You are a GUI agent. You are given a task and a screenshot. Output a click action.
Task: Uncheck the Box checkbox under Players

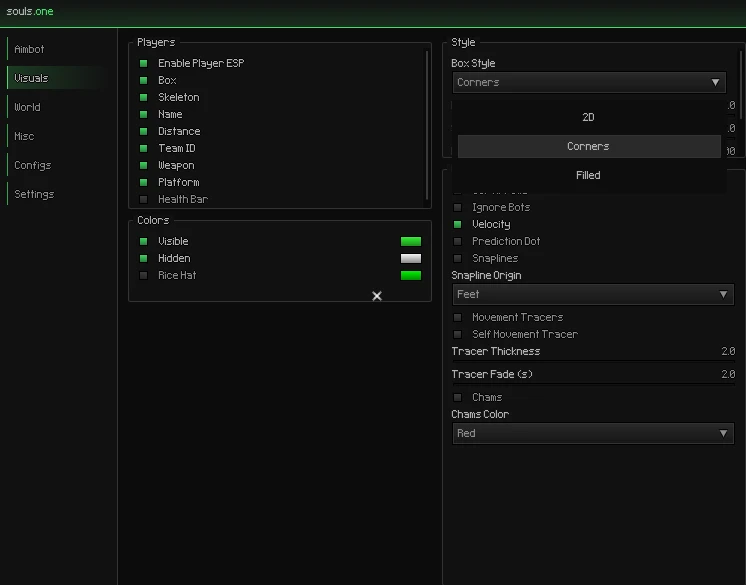(143, 80)
